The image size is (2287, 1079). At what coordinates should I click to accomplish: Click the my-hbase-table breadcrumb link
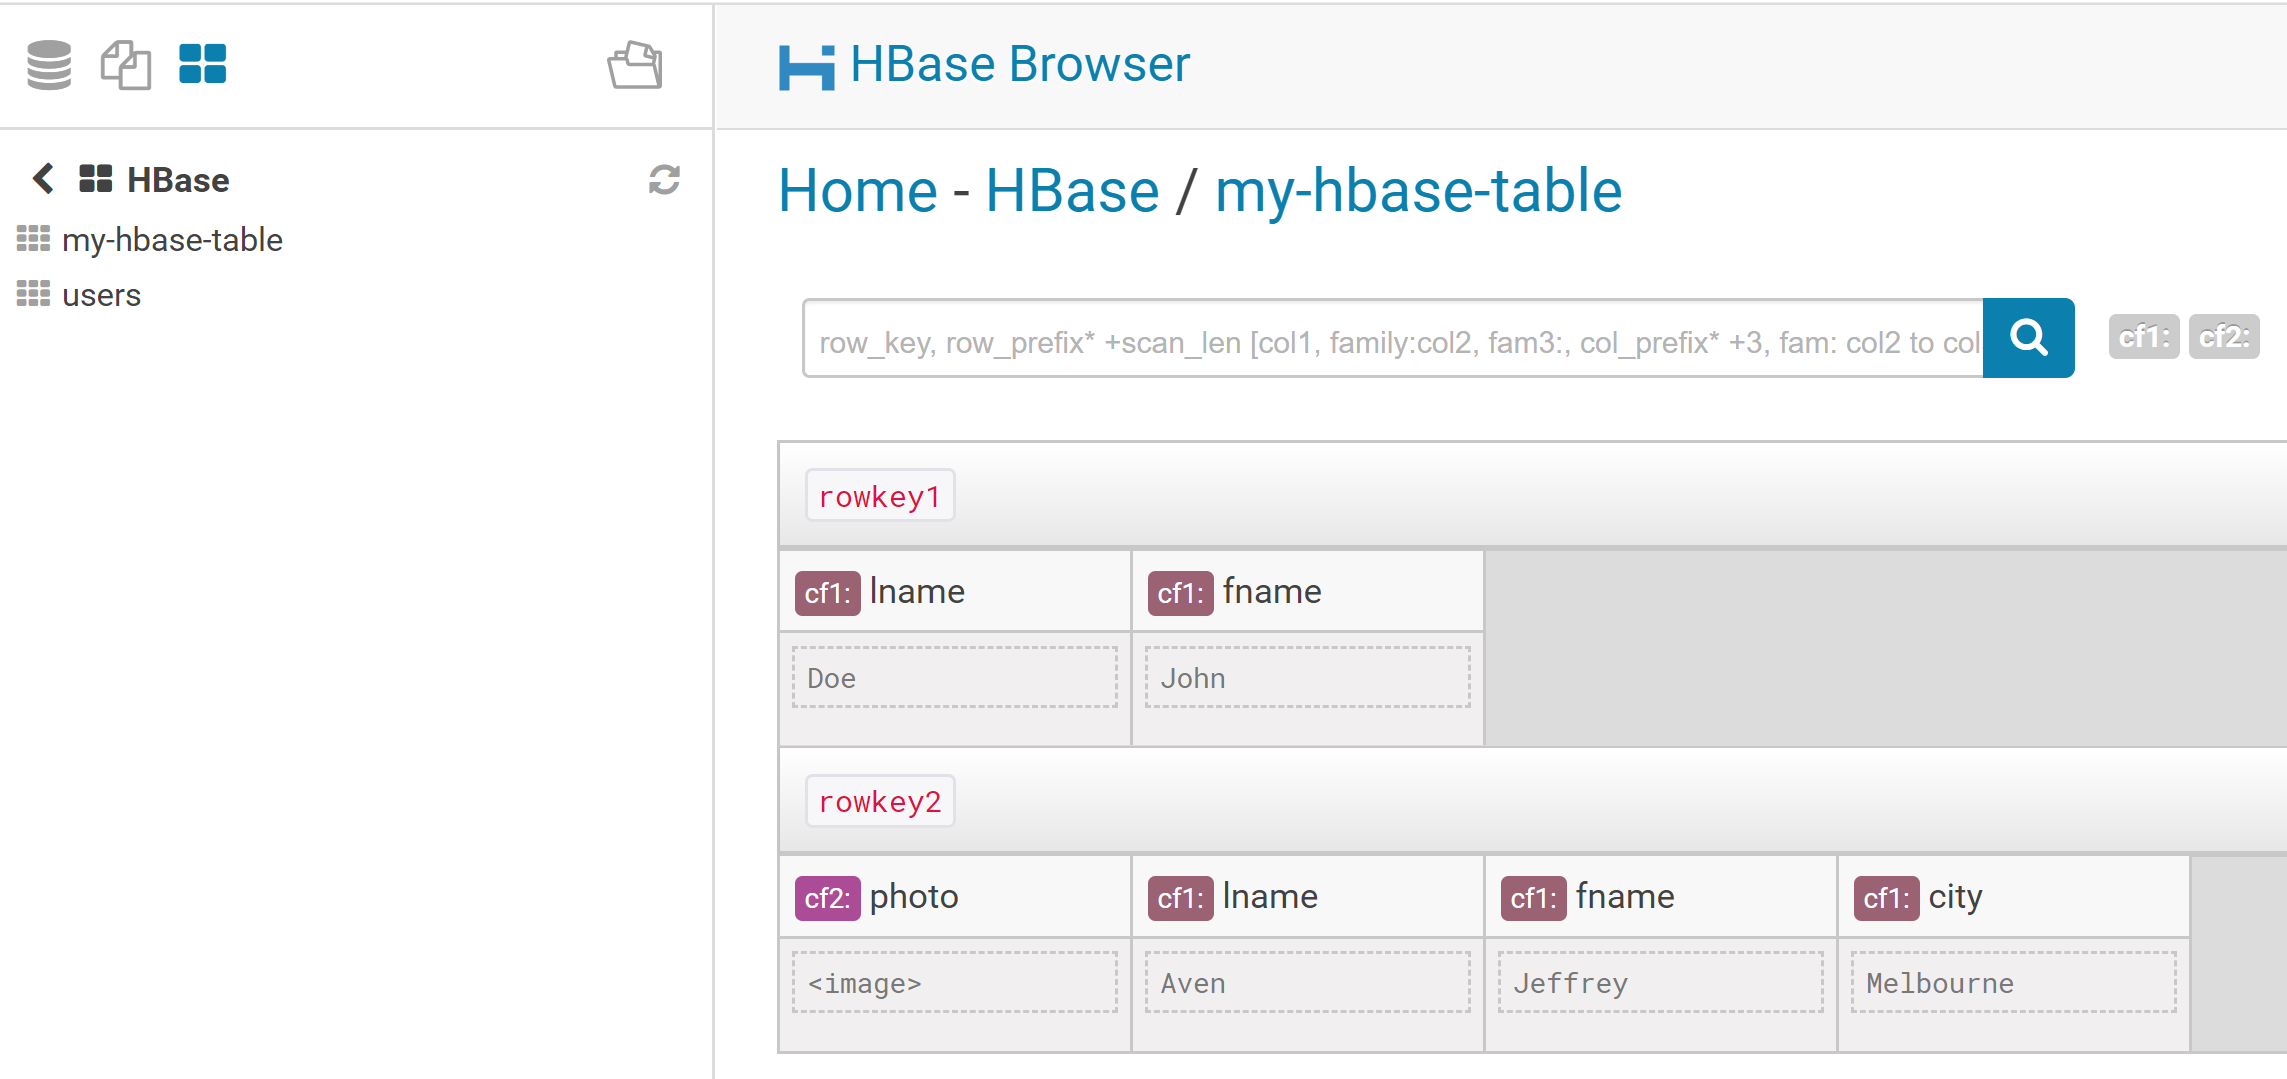[1417, 191]
